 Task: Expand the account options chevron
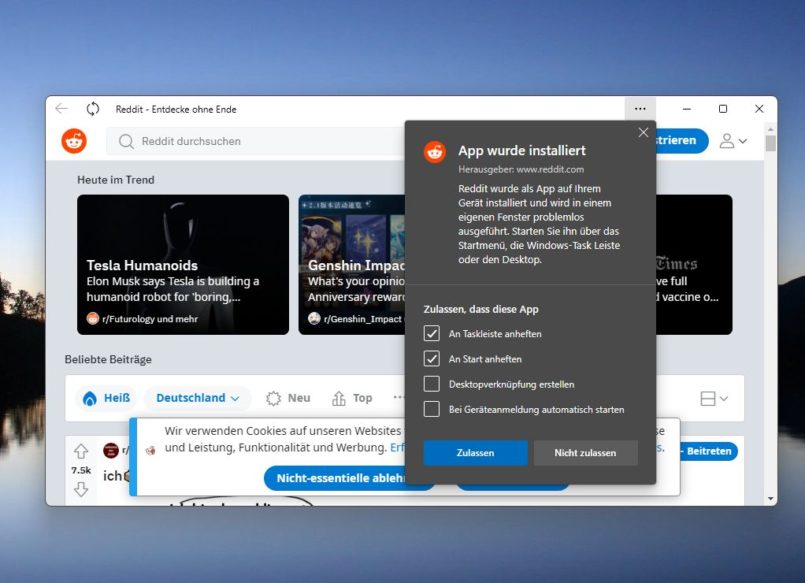741,141
